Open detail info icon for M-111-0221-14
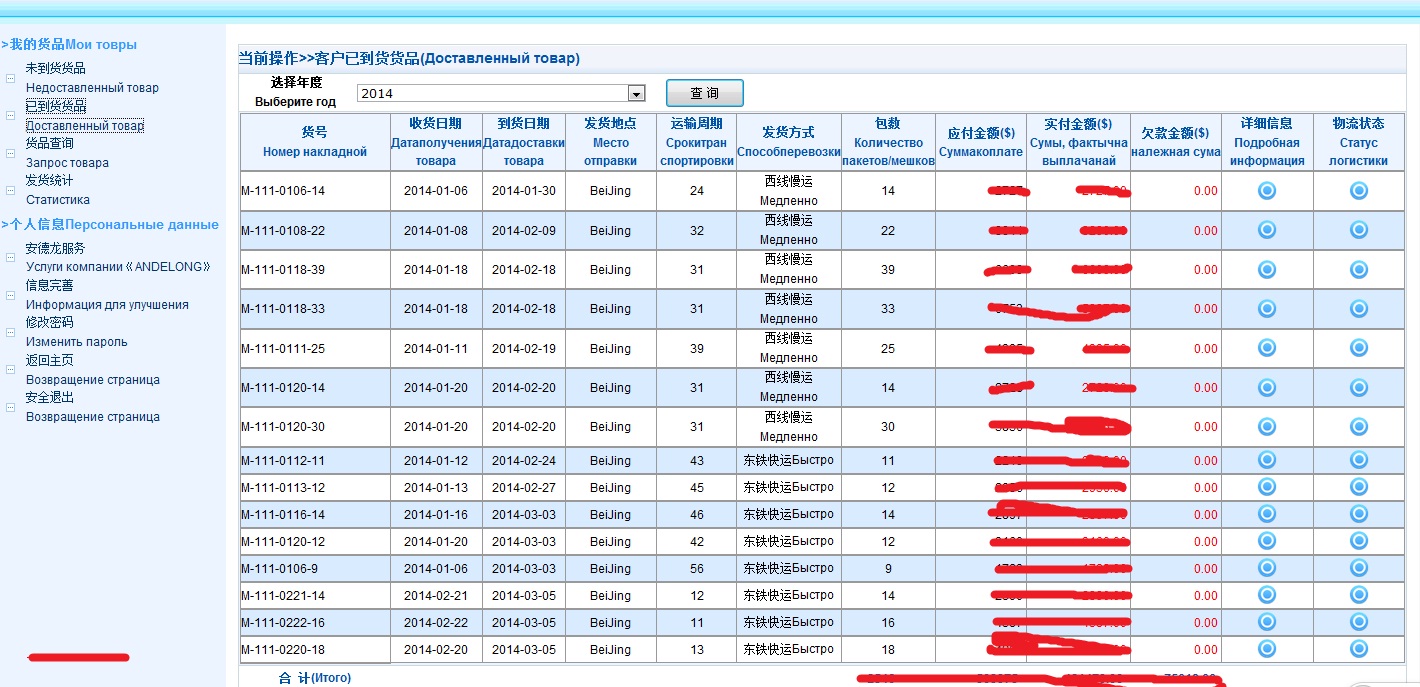 click(1267, 595)
